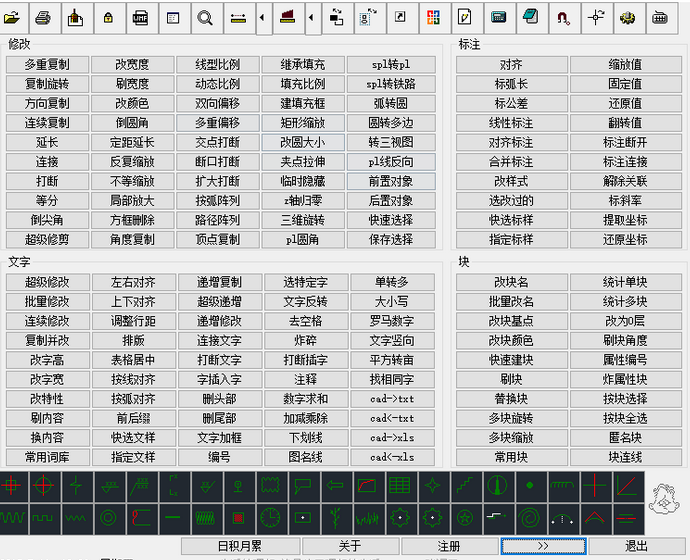Select the speech bubble symbol
The height and width of the screenshot is (560, 690).
303,486
